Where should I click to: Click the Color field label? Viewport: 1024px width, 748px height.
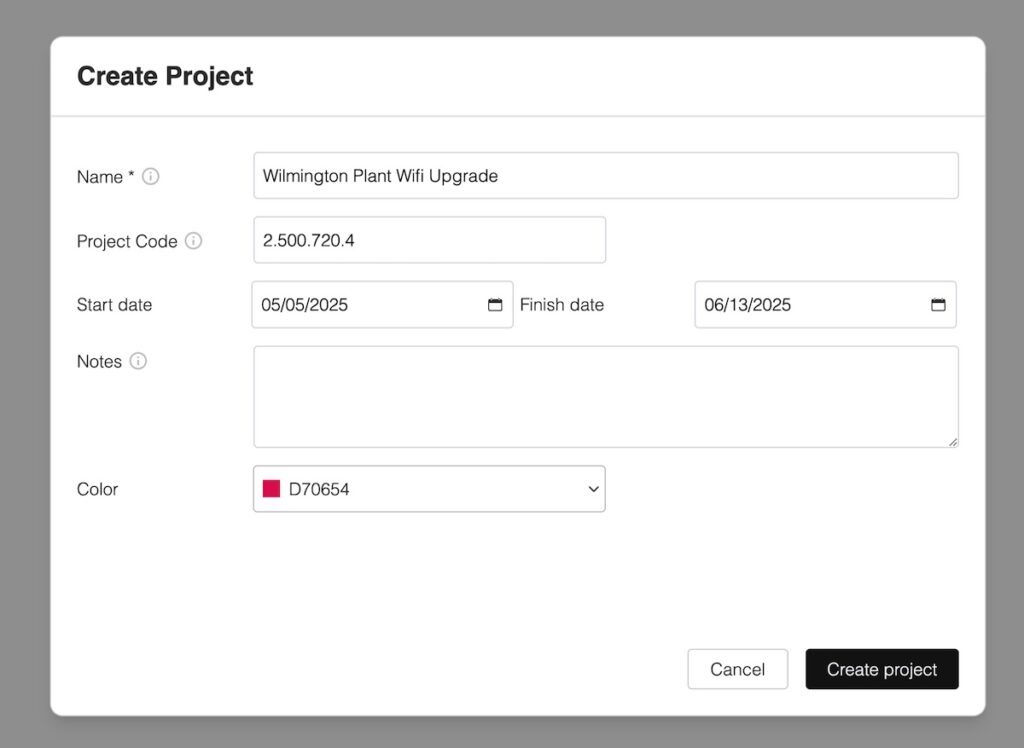97,489
